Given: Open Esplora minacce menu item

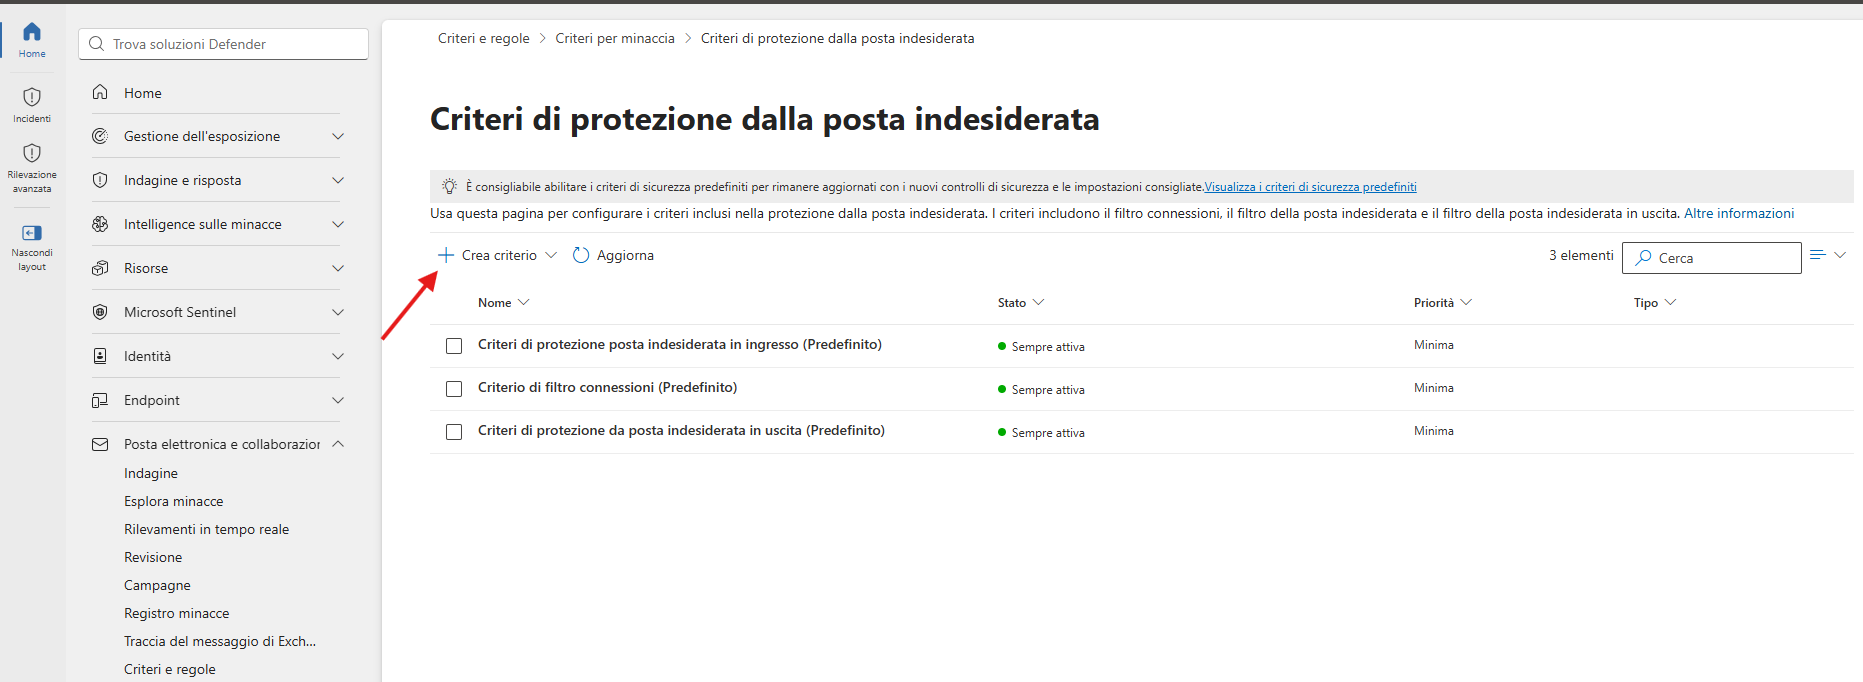Looking at the screenshot, I should (174, 501).
